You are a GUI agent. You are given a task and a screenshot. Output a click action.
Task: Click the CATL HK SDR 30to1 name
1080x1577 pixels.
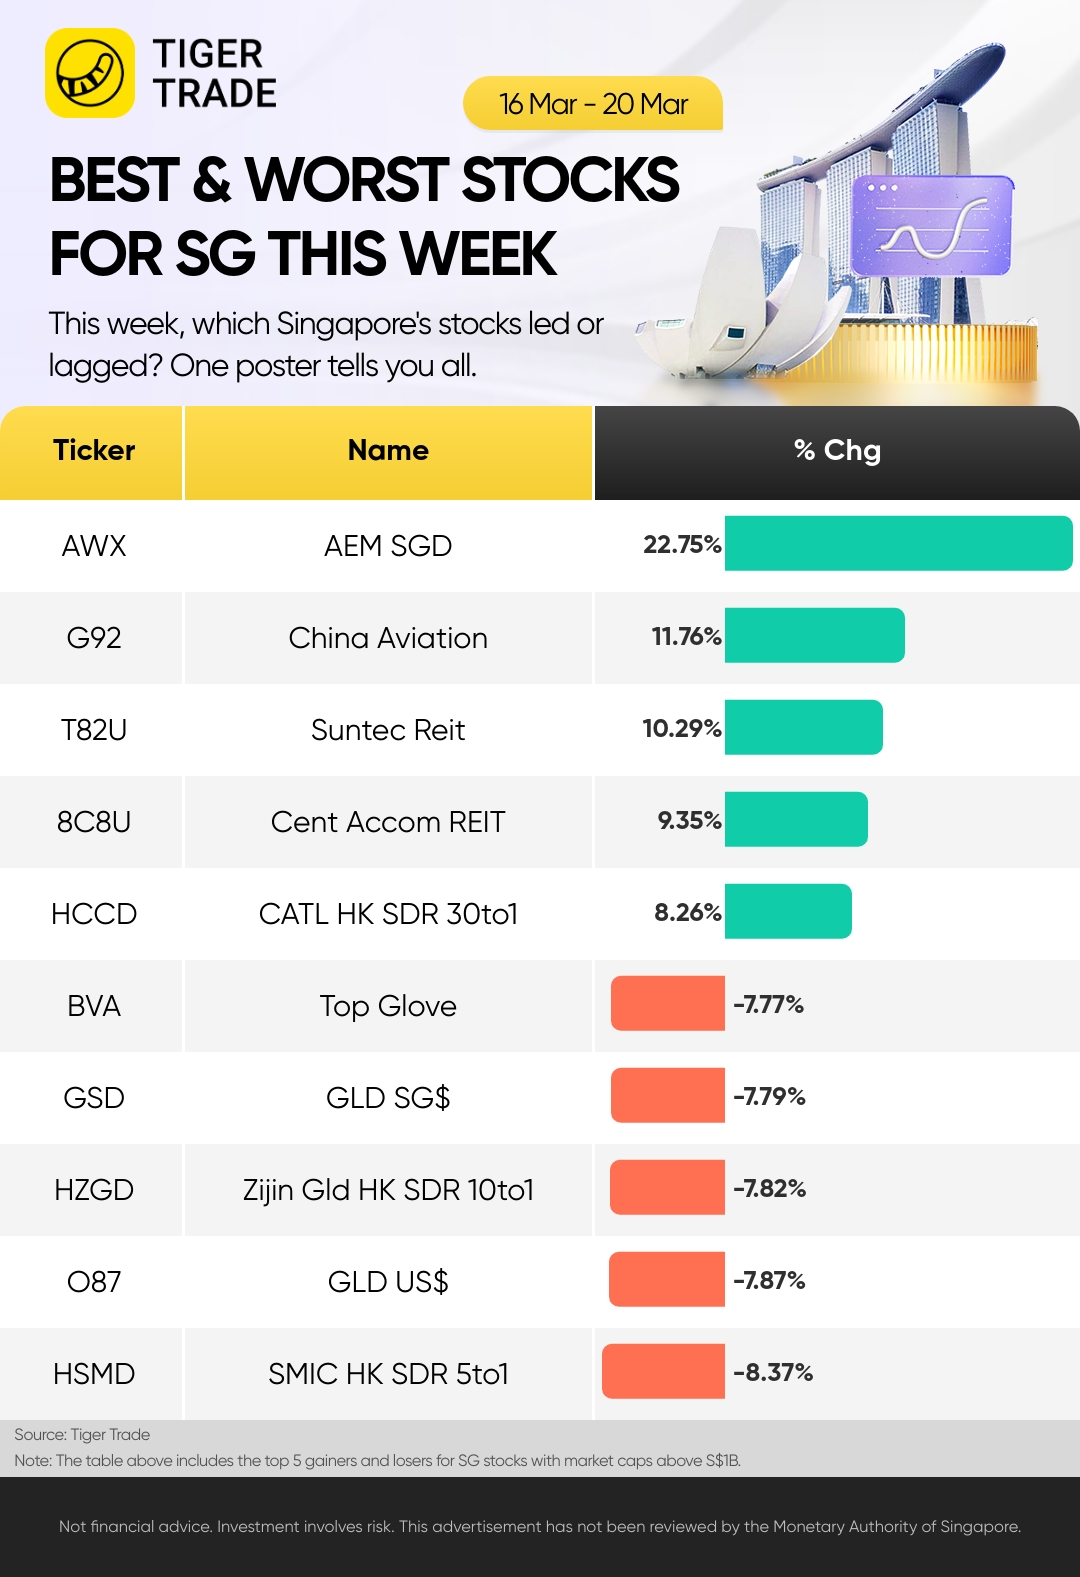pos(388,914)
